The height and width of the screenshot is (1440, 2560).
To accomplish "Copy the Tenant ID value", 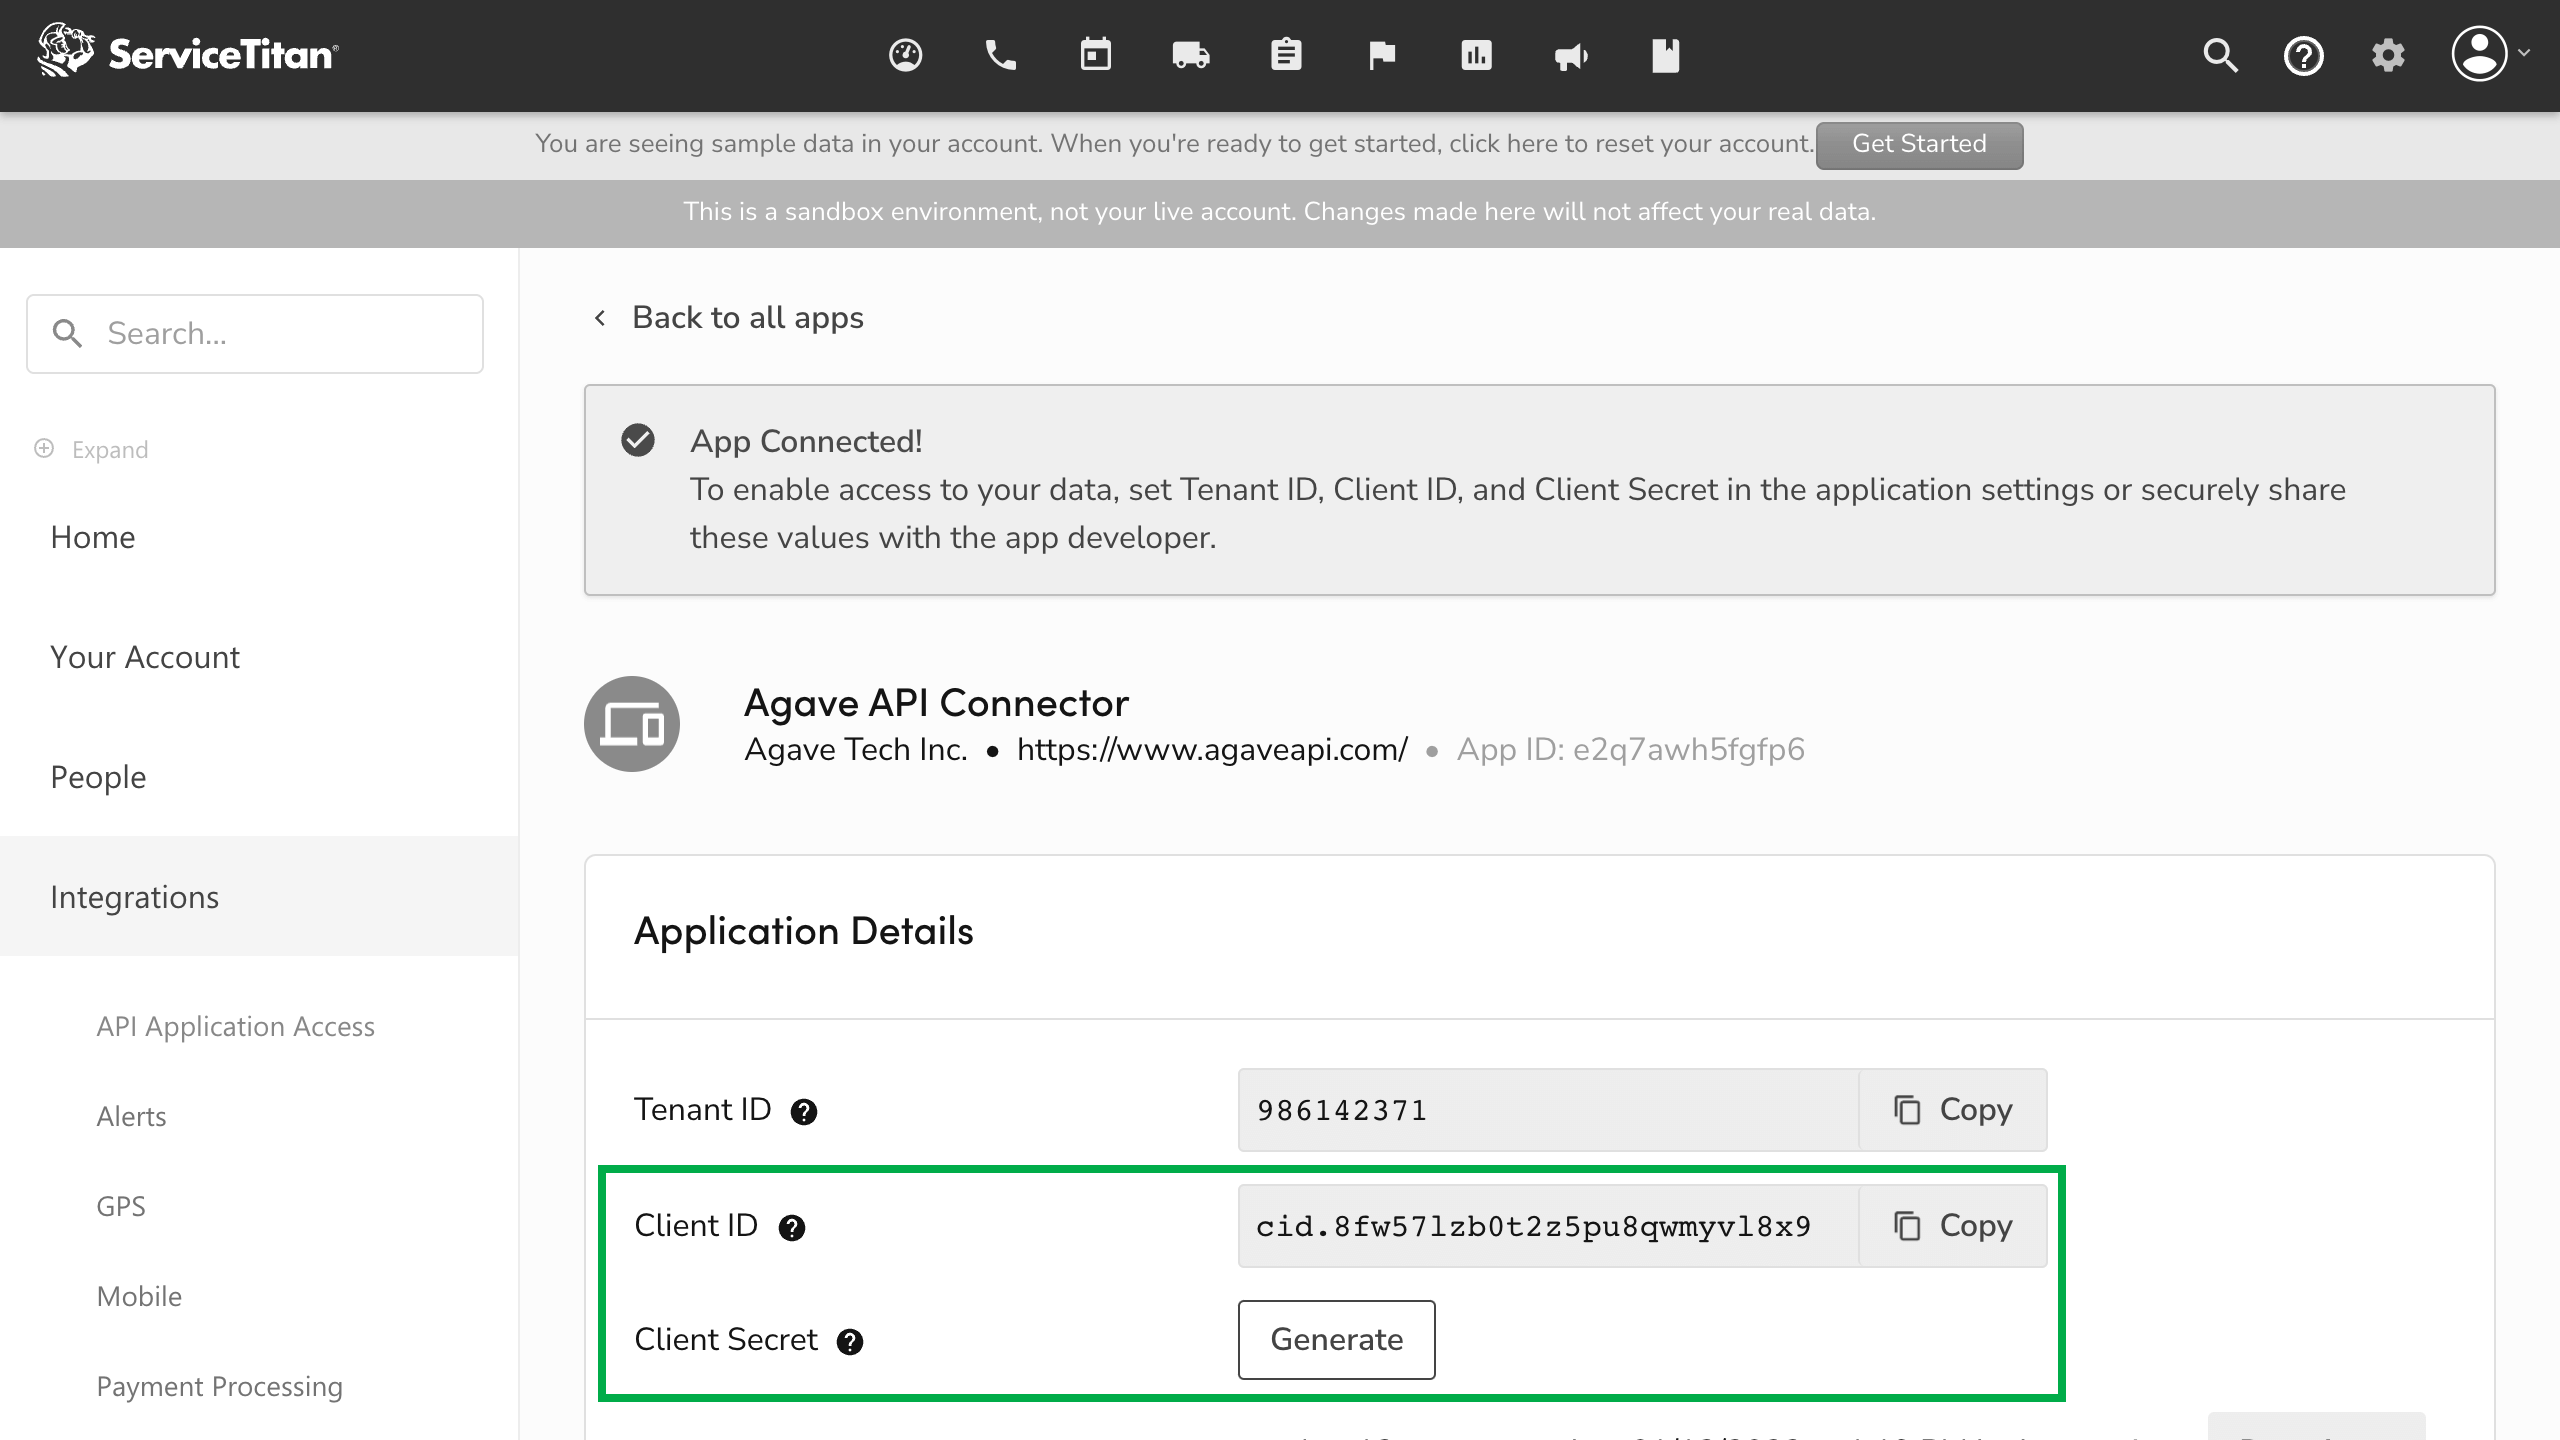I will pos(1953,1110).
